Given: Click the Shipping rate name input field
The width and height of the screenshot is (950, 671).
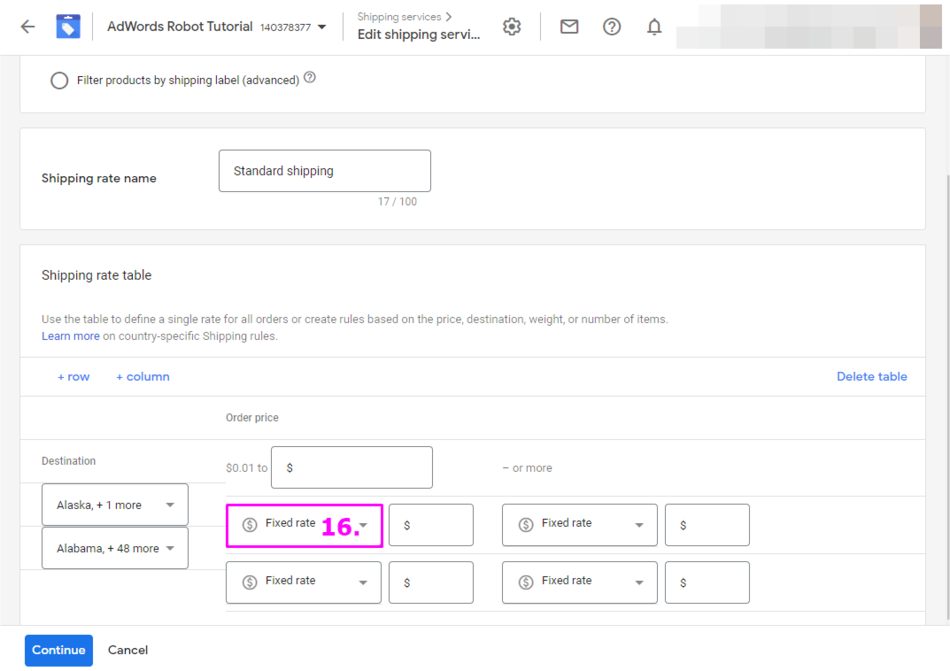Looking at the screenshot, I should point(324,171).
